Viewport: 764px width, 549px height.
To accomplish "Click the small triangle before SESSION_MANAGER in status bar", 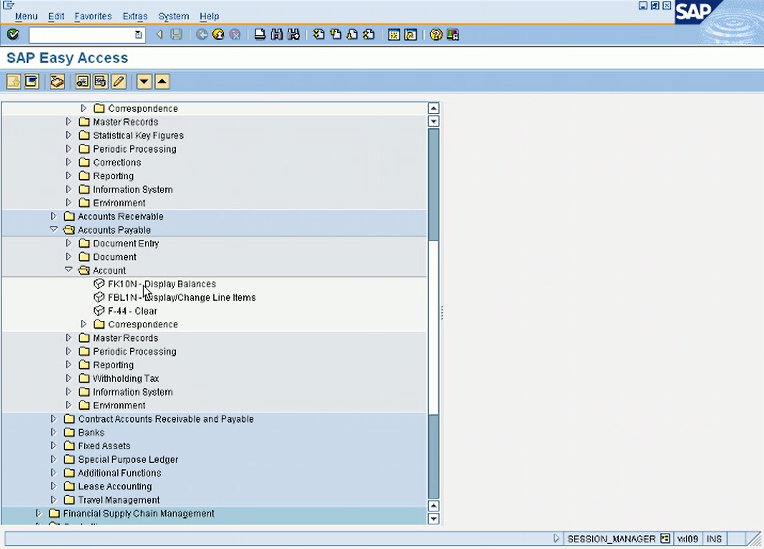I will click(556, 538).
